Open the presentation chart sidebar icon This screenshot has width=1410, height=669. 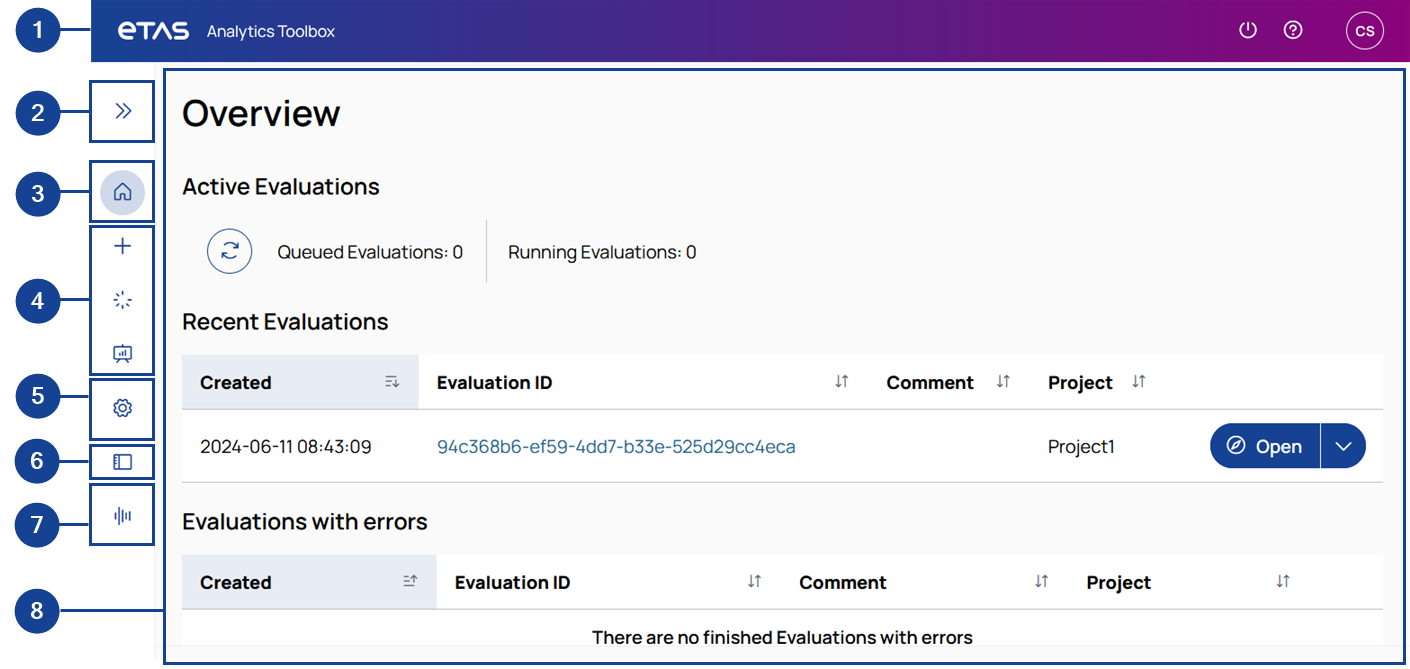coord(122,353)
